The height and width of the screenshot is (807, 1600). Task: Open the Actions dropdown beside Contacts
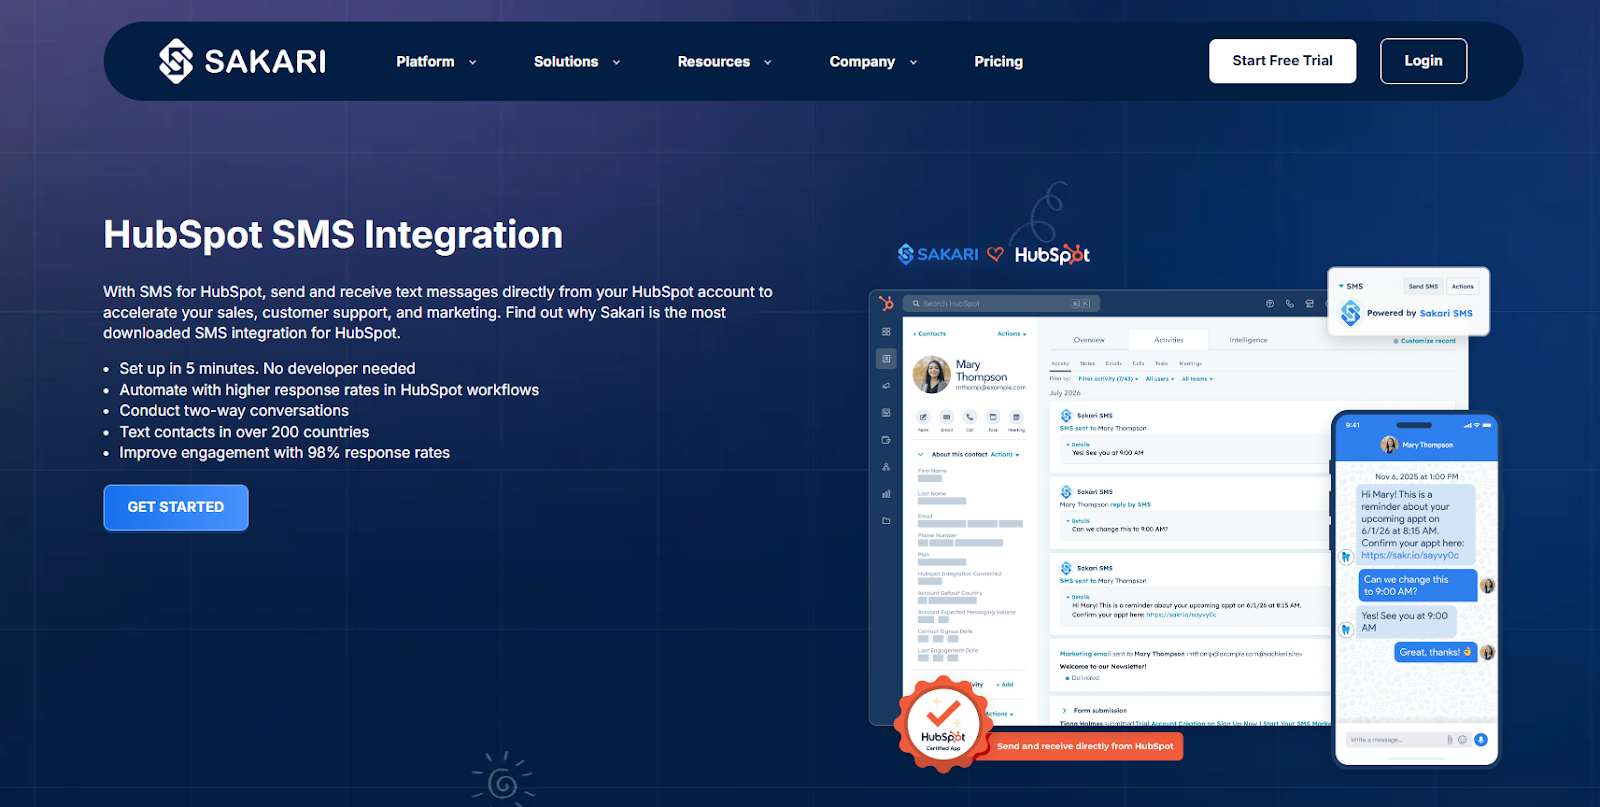tap(1011, 334)
